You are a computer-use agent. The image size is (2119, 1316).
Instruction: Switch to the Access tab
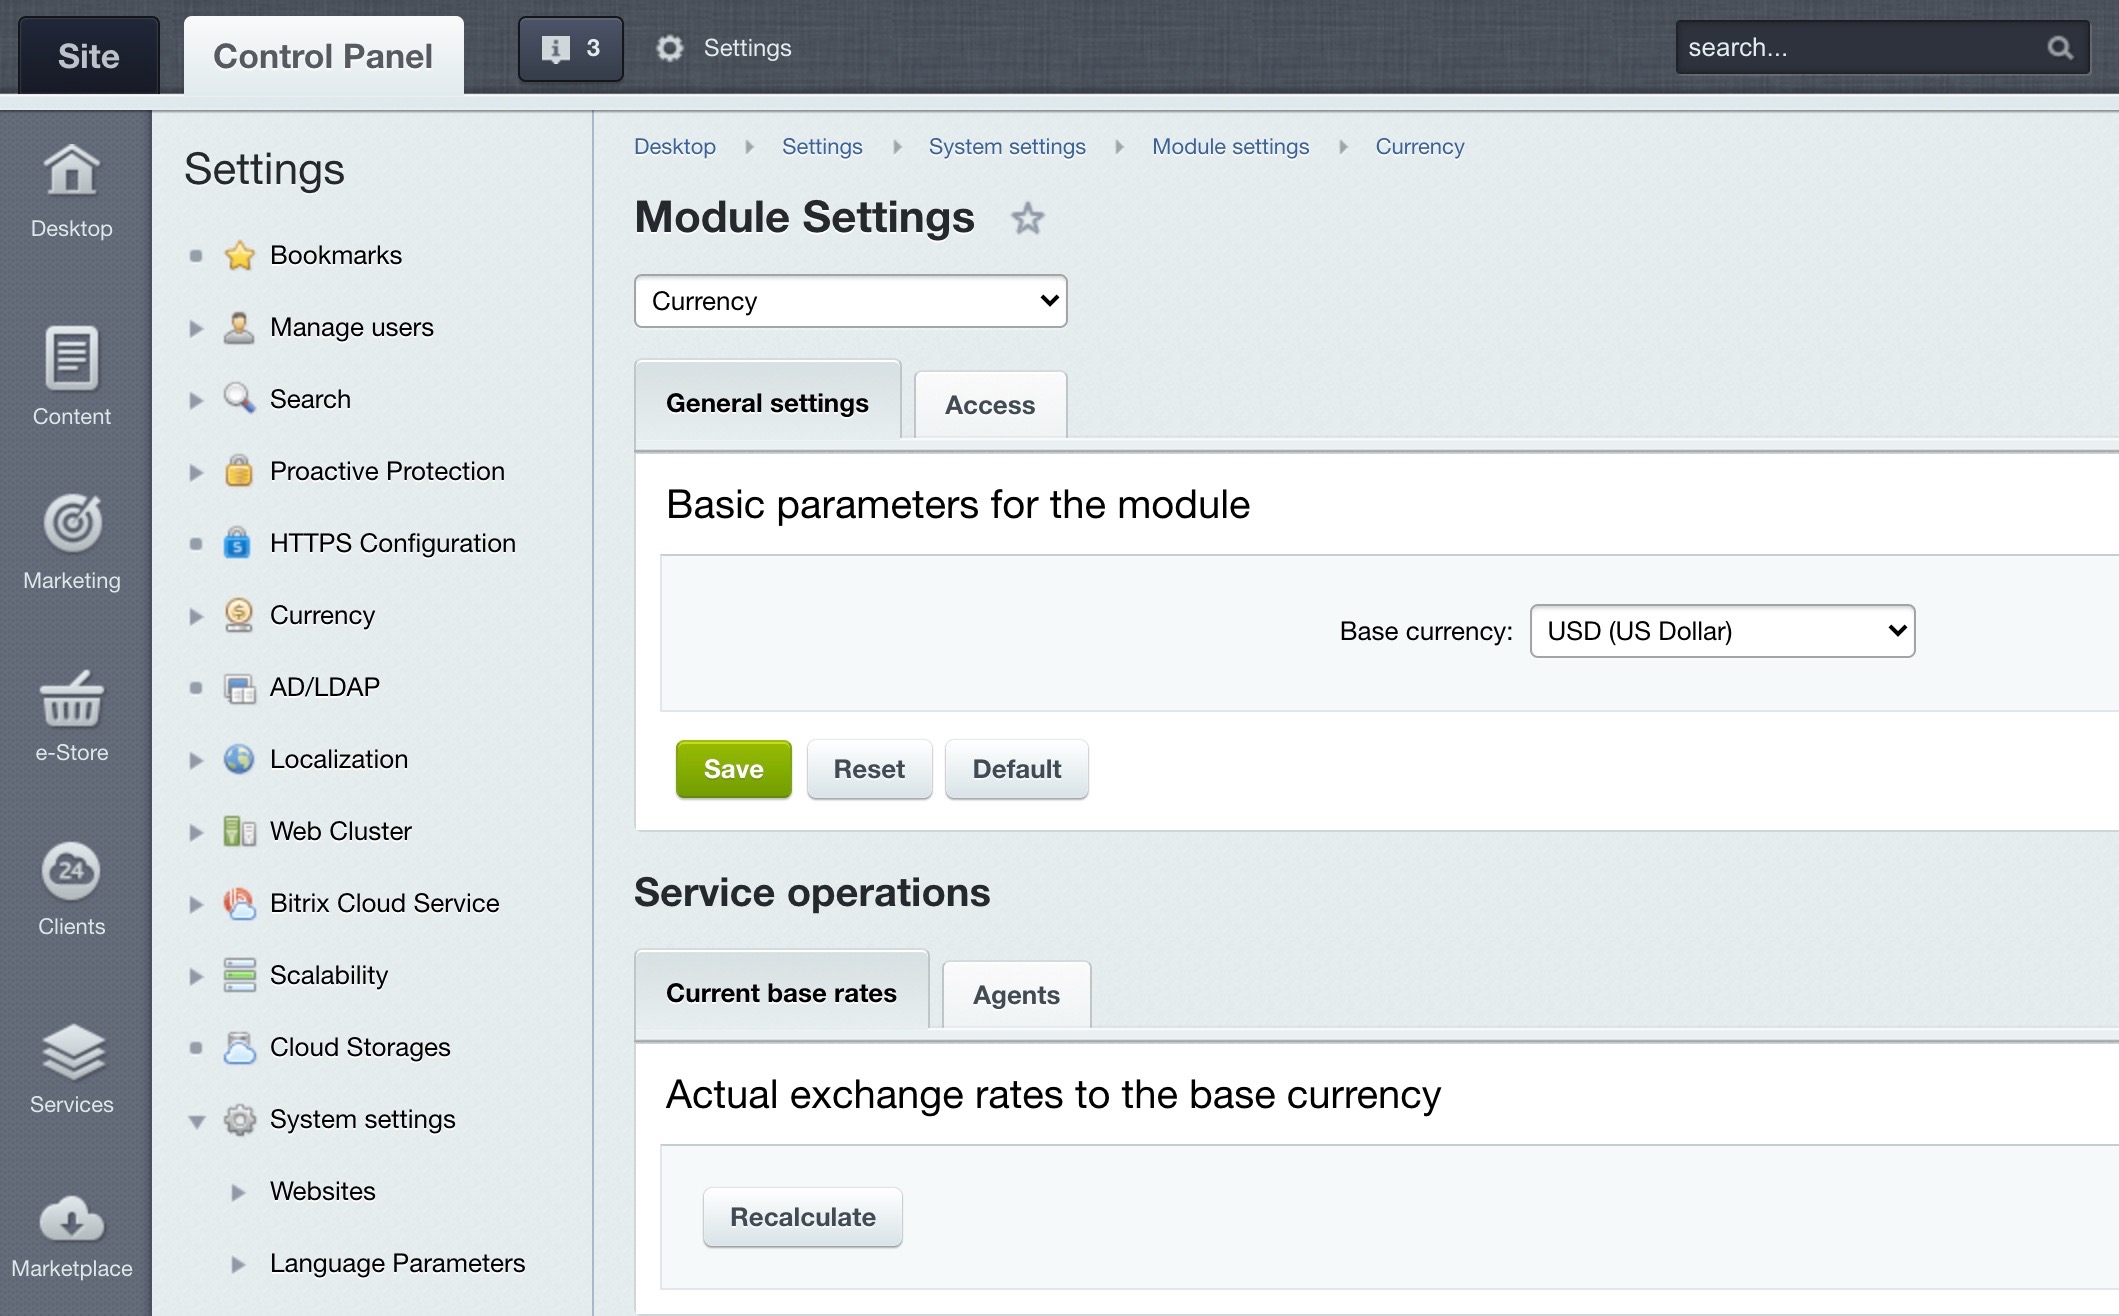(x=991, y=403)
